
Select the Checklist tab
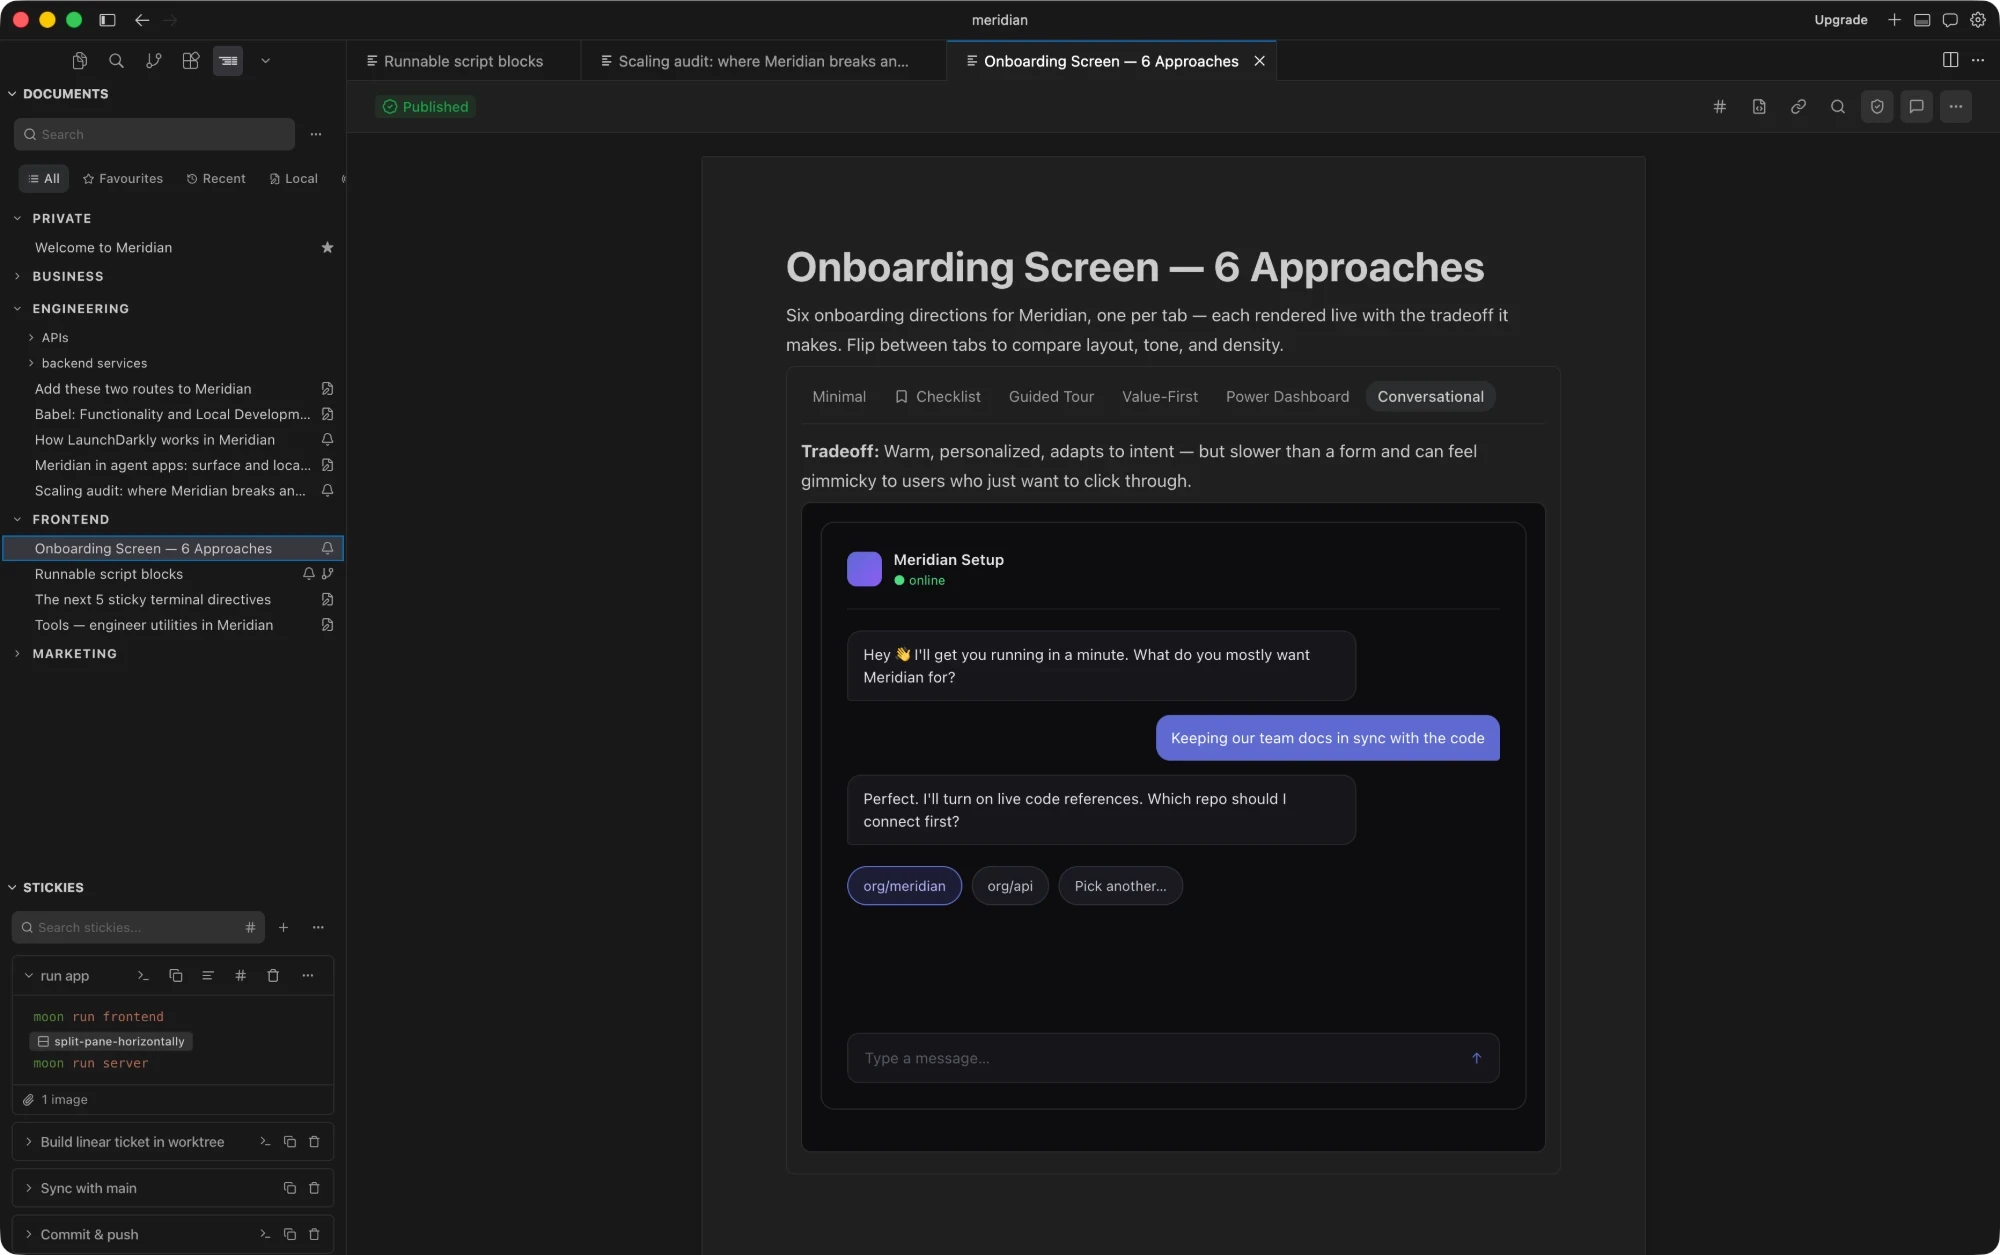tap(937, 397)
